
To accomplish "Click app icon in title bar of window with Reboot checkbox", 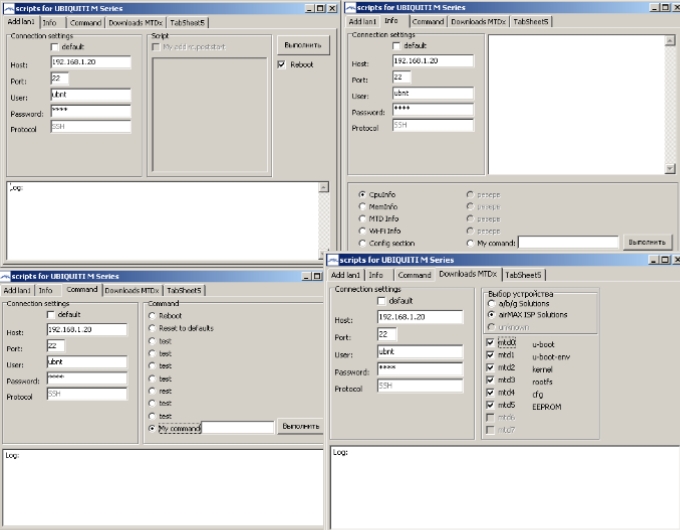I will click(9, 8).
